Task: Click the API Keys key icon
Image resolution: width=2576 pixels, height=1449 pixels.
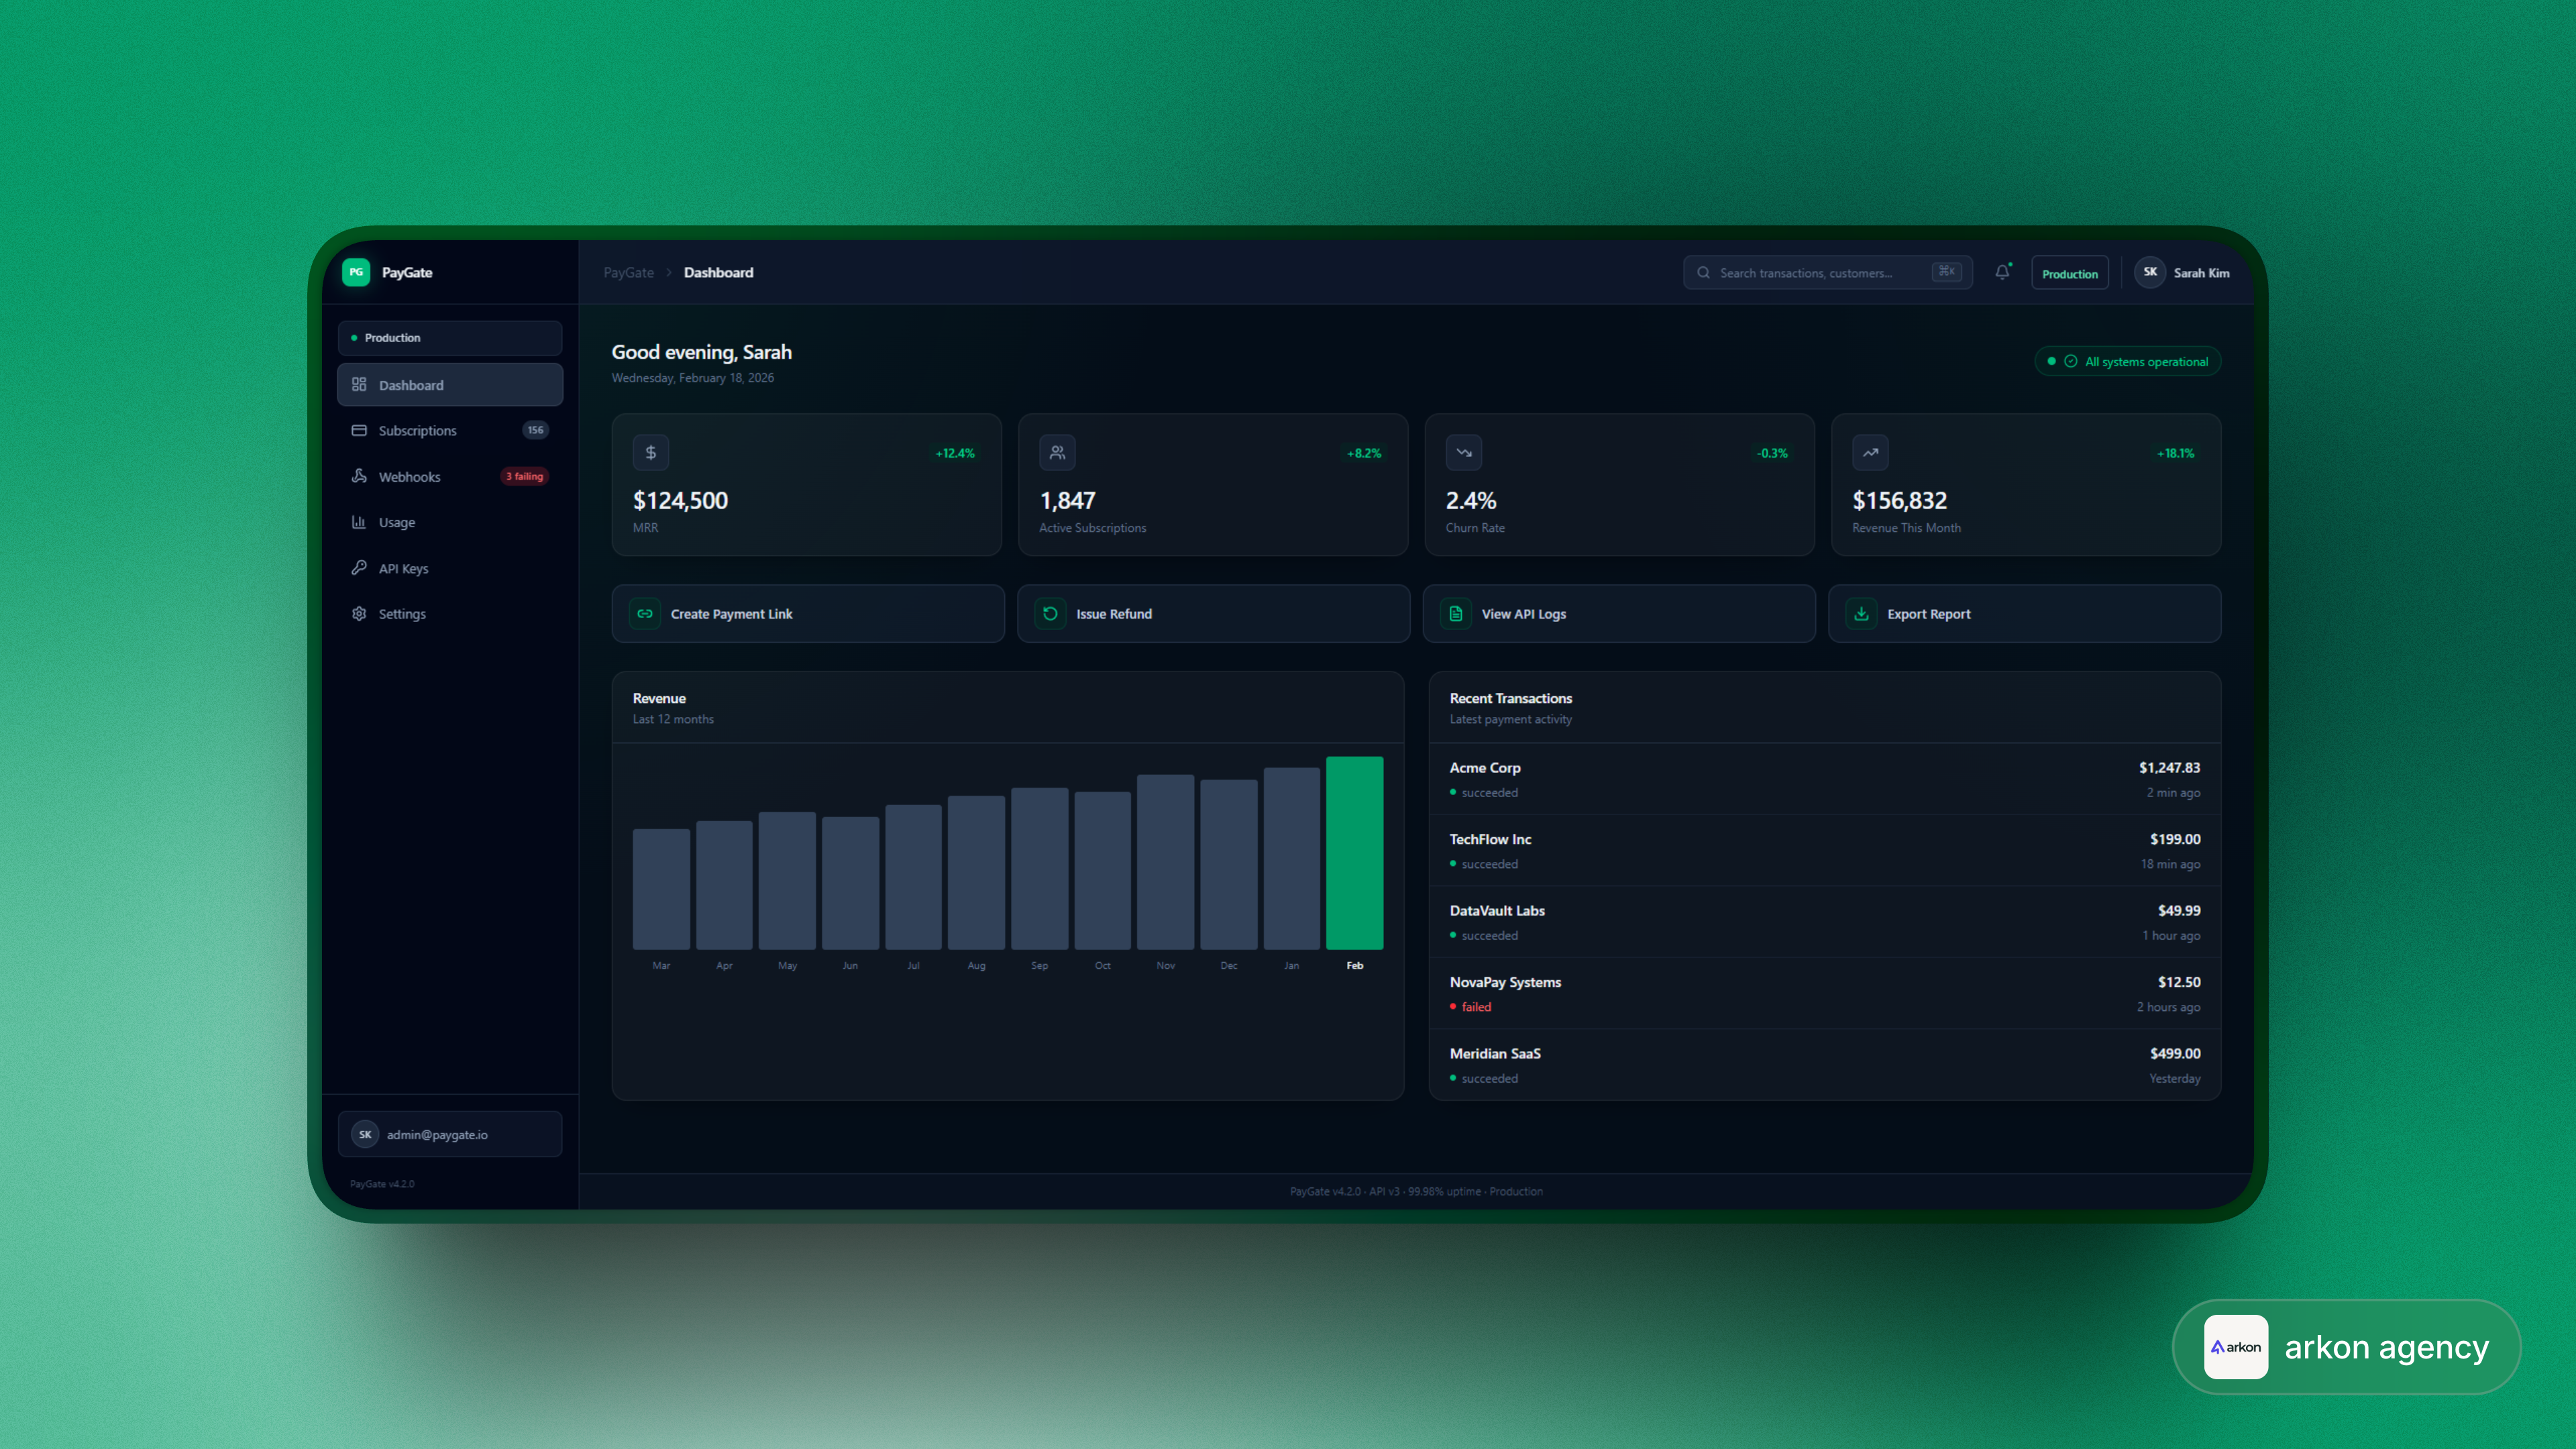Action: click(359, 568)
